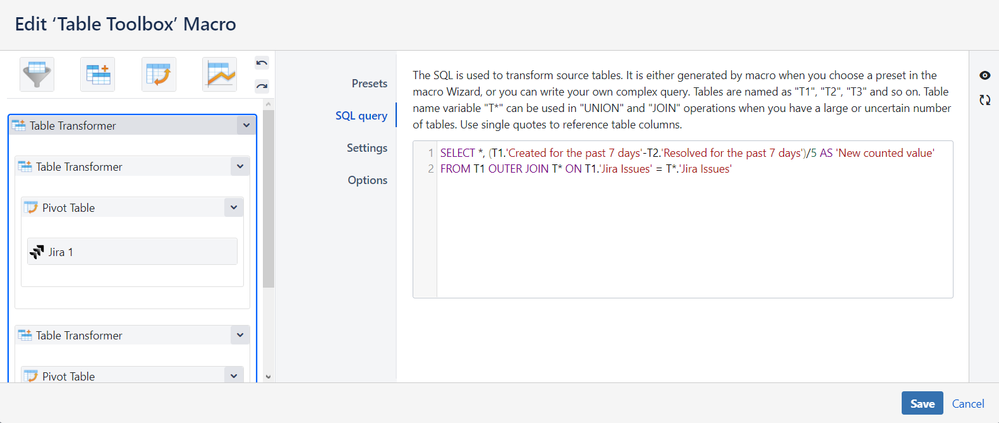Click the Chart from Table icon

point(219,76)
